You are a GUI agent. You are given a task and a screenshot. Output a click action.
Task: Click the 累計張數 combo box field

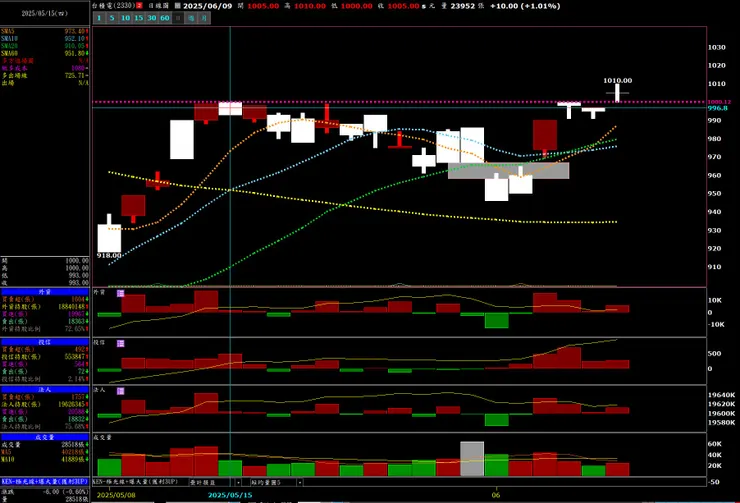[x=215, y=482]
